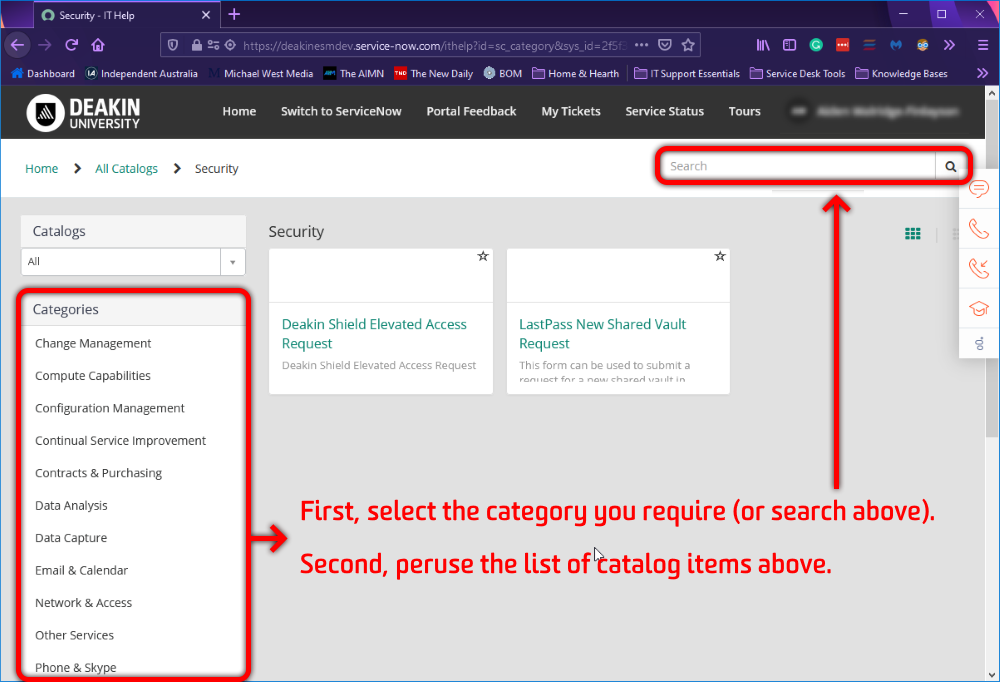Star the LastPass New Shared Vault Request

(x=720, y=256)
